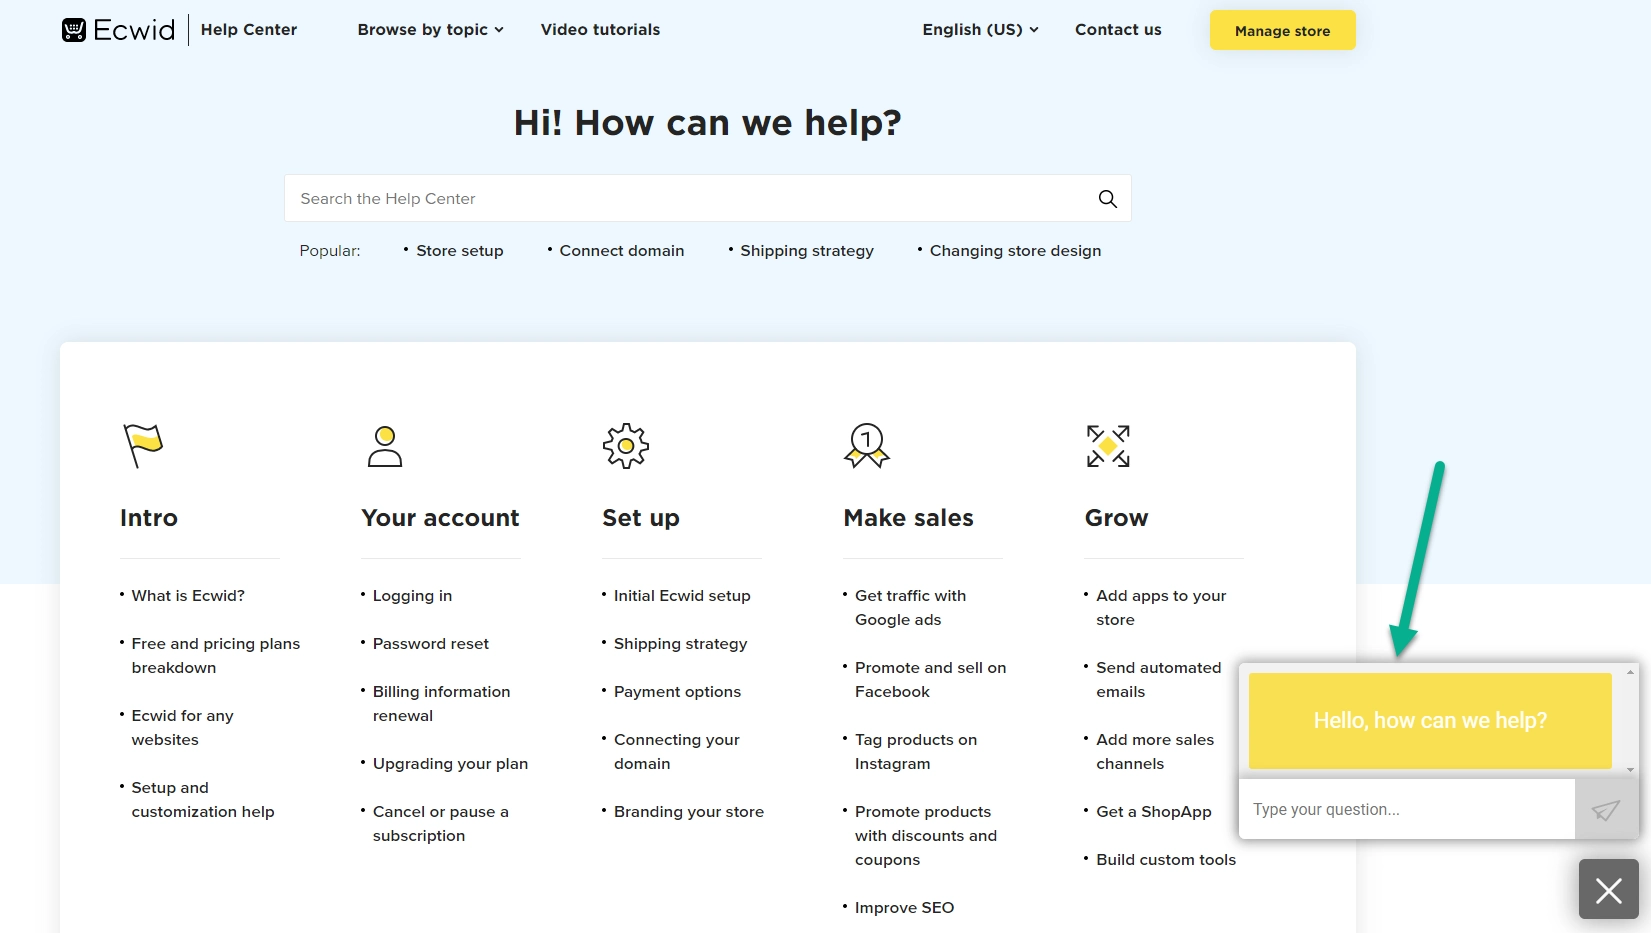Open Promote products with discounts and coupons

[x=926, y=836]
